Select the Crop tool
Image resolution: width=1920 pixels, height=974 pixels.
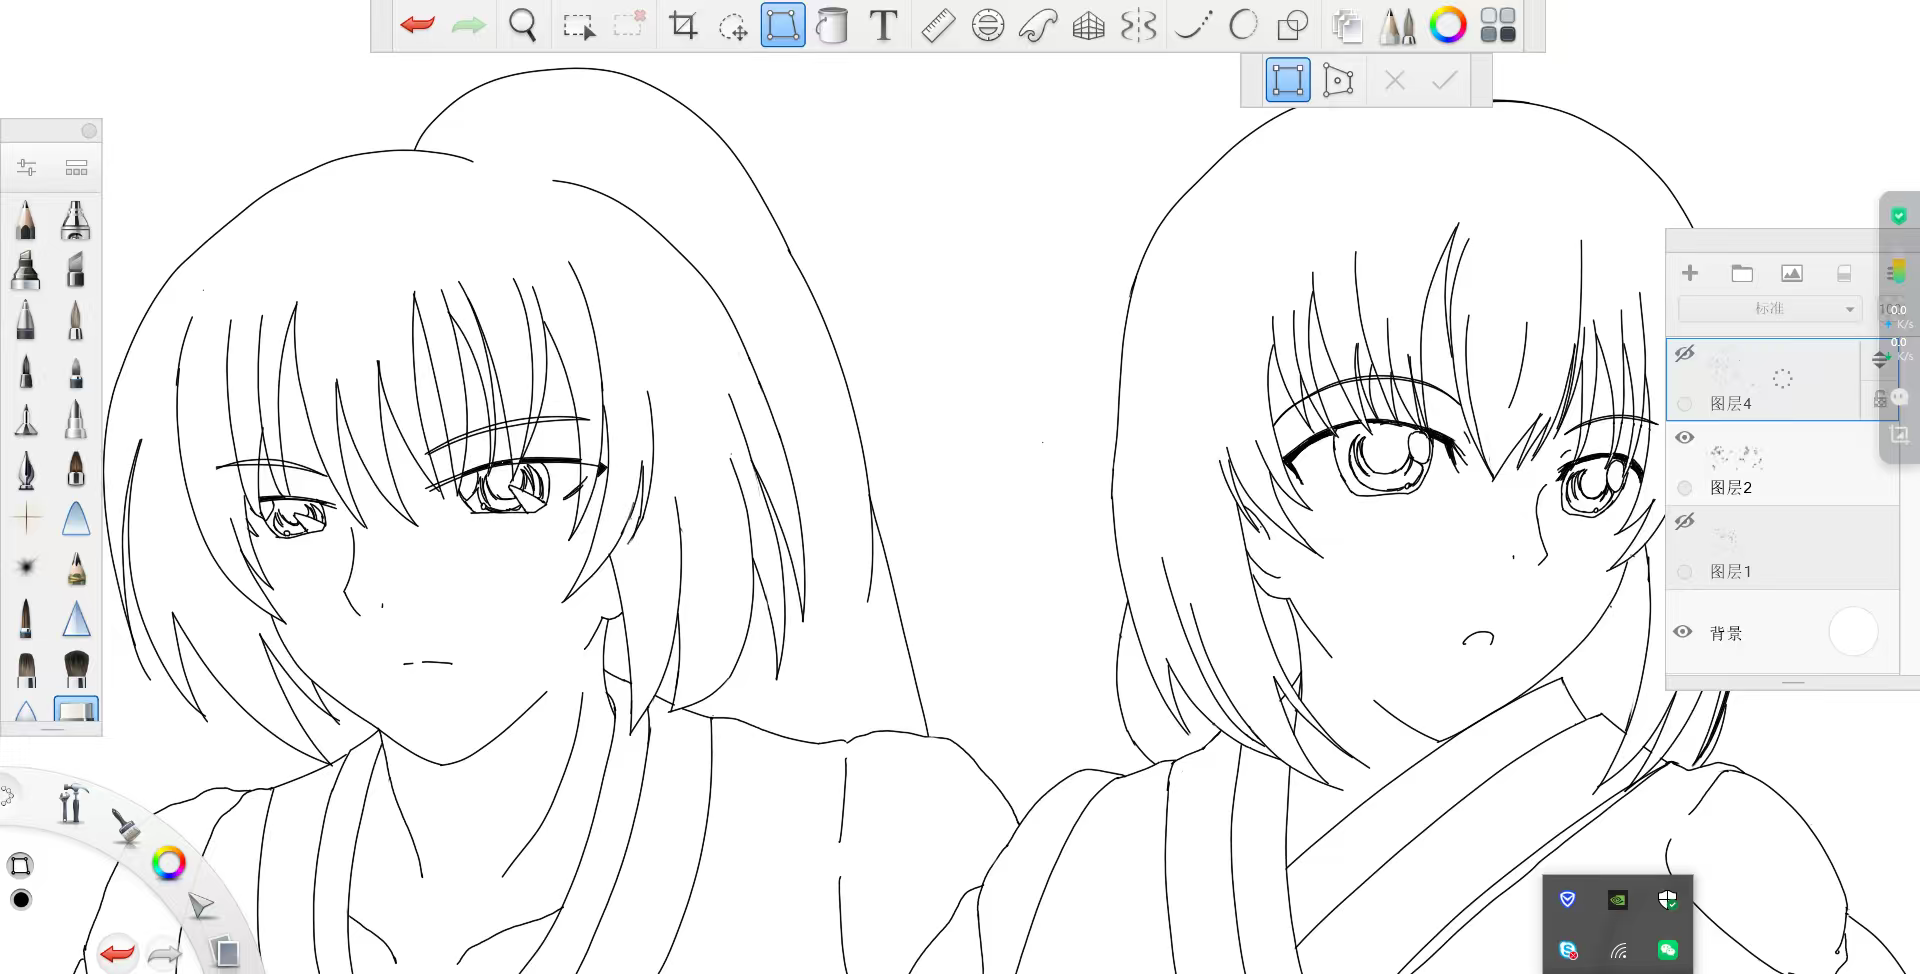683,25
